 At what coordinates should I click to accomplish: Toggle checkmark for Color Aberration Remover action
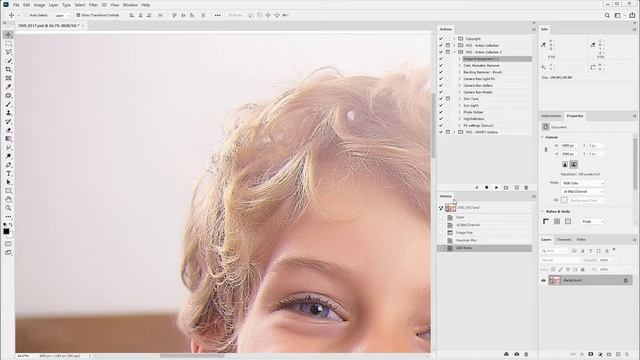pyautogui.click(x=441, y=65)
